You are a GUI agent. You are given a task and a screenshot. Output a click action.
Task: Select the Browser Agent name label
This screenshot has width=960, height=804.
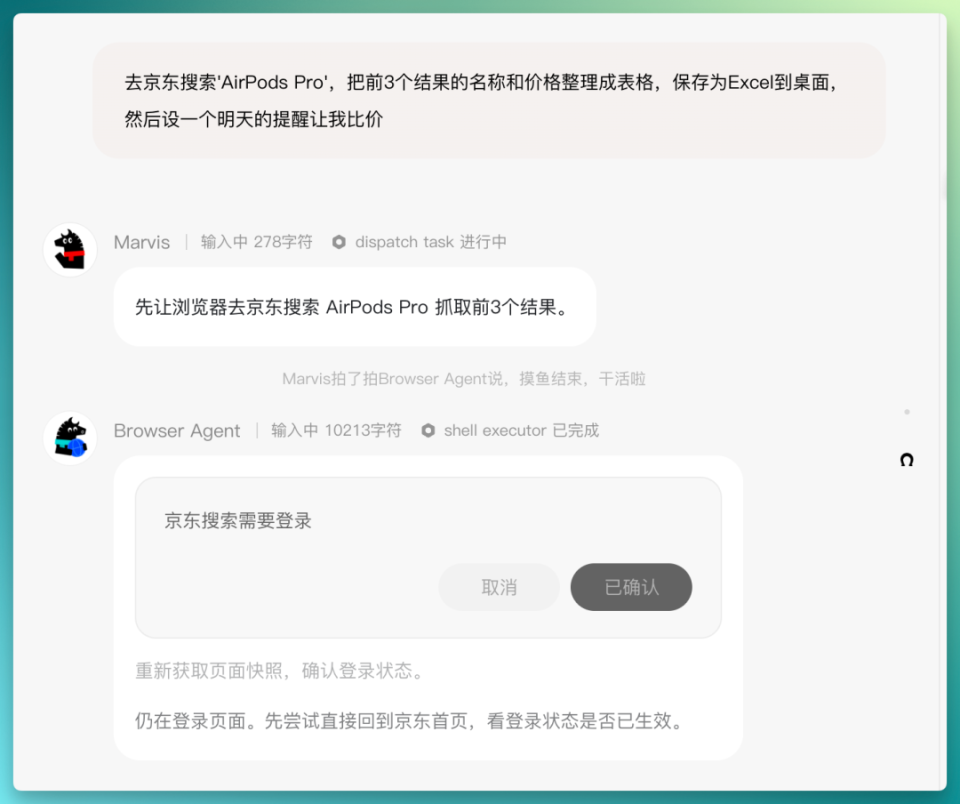[177, 430]
